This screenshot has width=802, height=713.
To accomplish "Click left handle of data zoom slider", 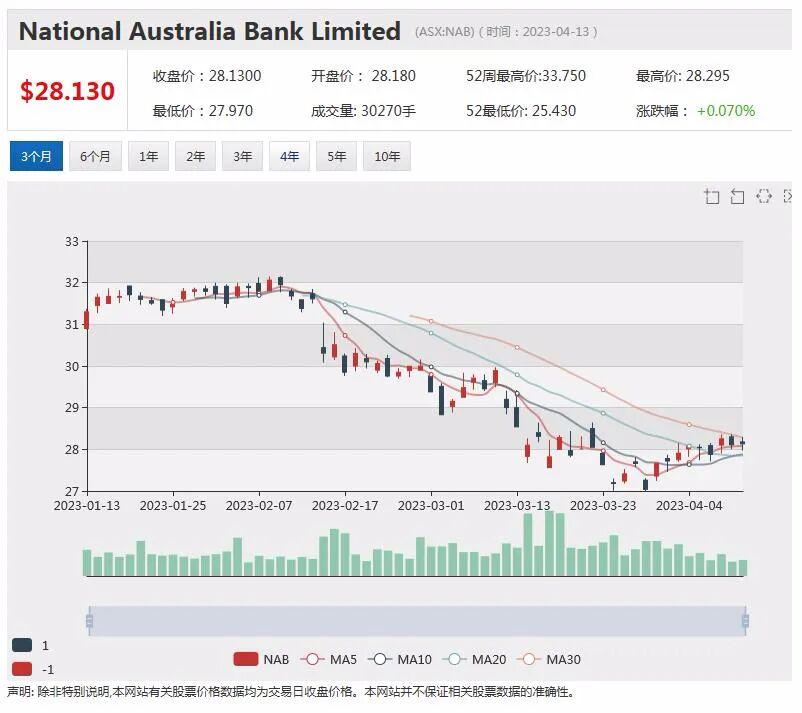I will click(90, 621).
